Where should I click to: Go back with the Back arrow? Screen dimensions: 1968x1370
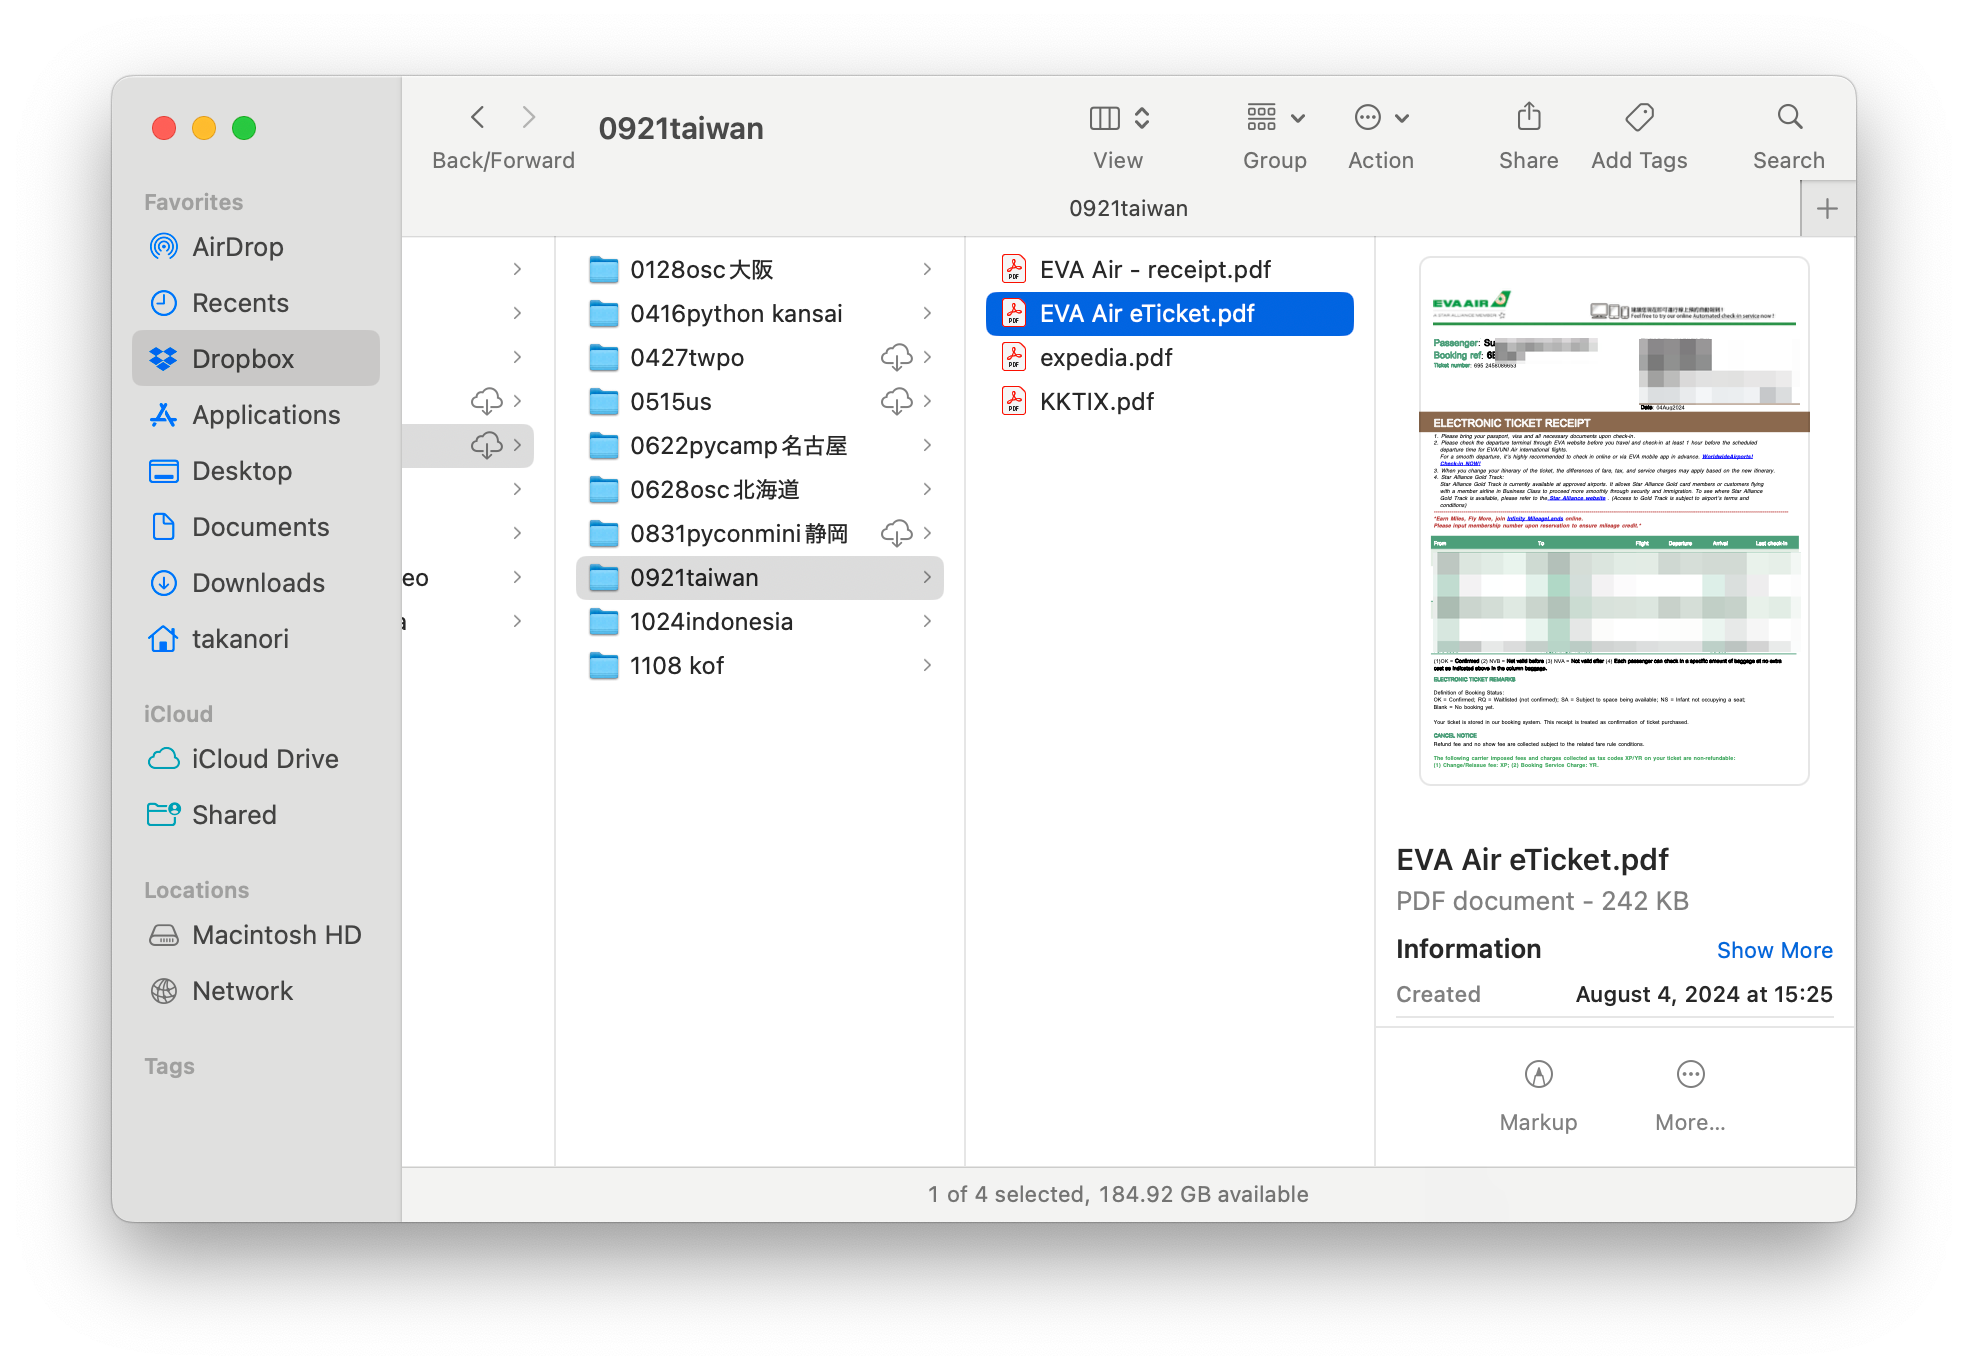tap(478, 118)
